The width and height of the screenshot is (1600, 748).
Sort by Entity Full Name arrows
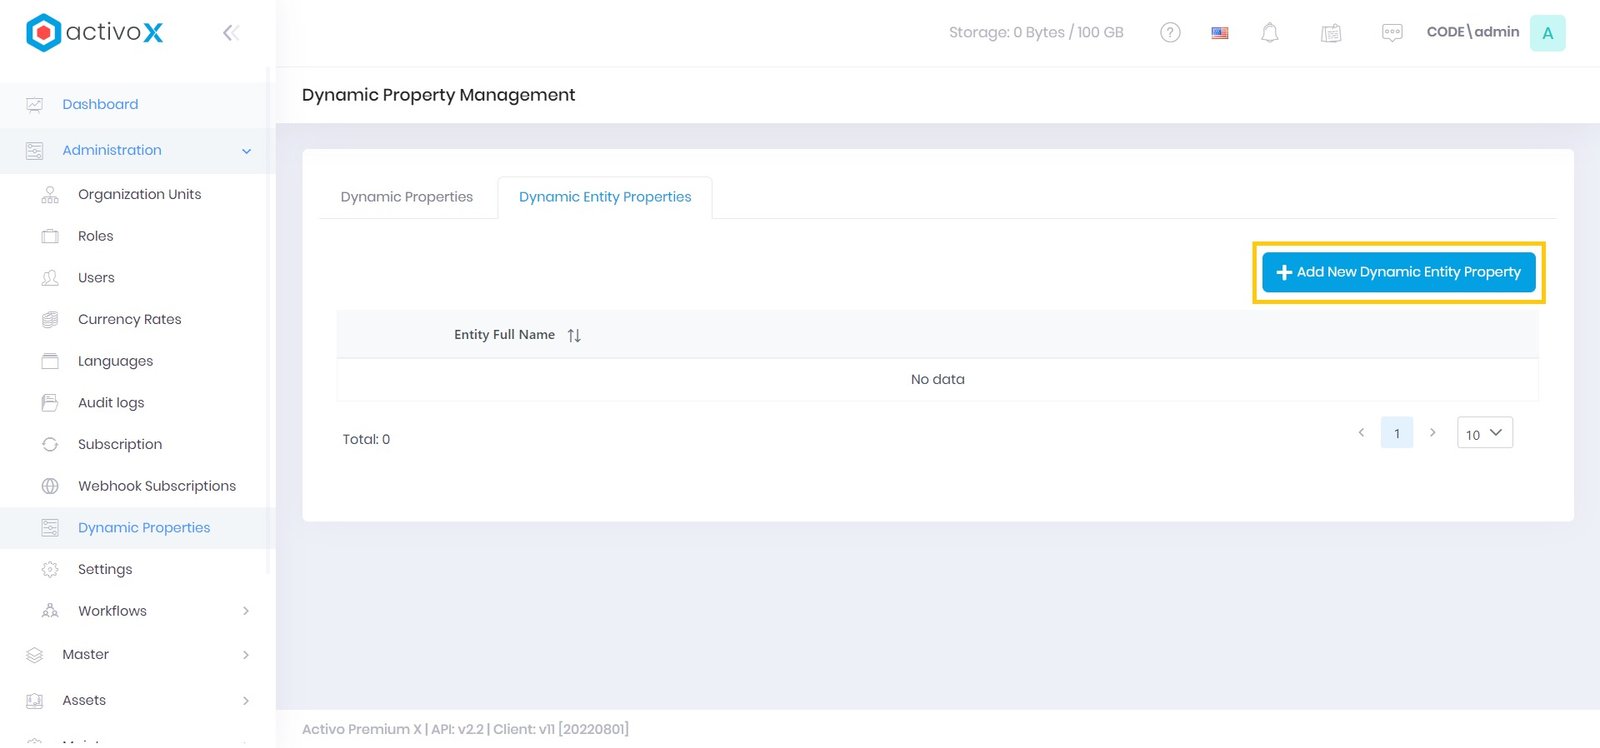pos(574,335)
